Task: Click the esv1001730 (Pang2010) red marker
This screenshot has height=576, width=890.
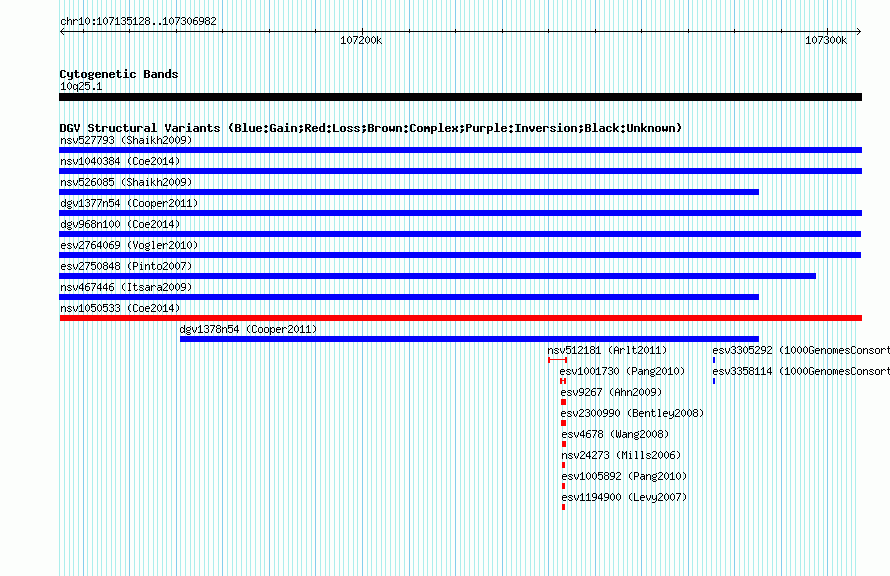Action: point(563,381)
